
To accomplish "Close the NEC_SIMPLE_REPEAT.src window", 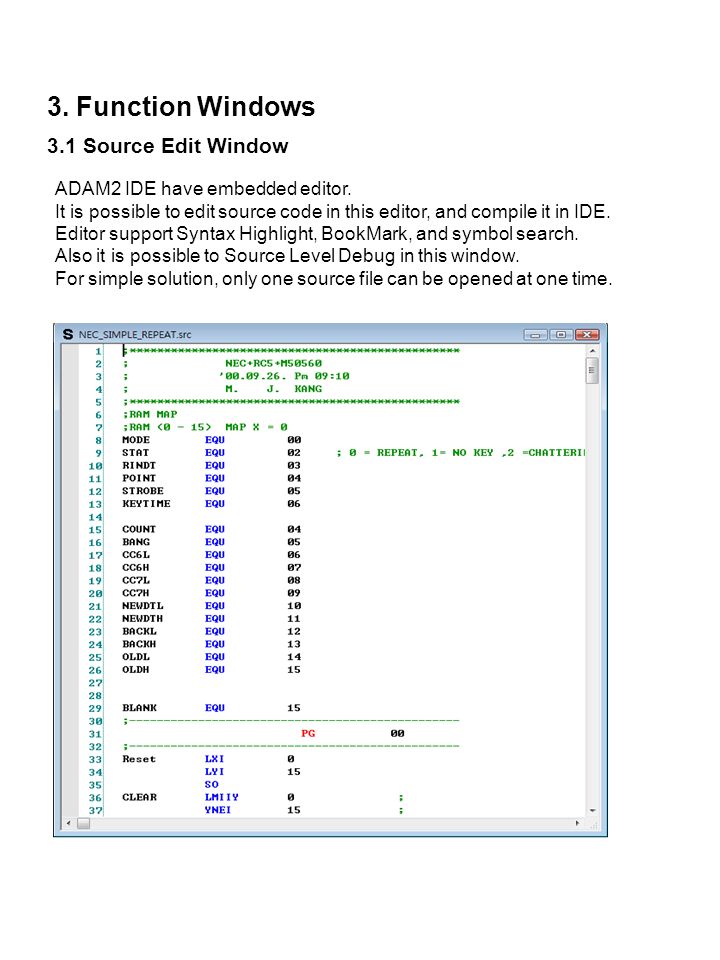I will click(587, 334).
